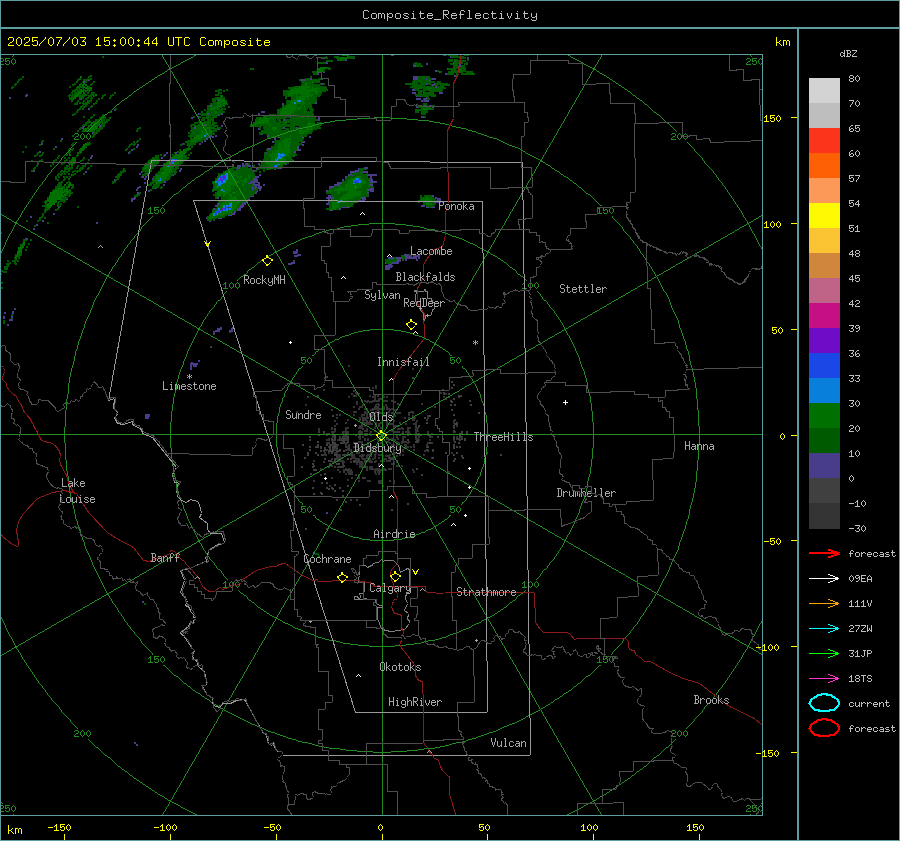This screenshot has width=900, height=841.
Task: Select the yellow swatch between 54 and 51
Action: tap(824, 215)
